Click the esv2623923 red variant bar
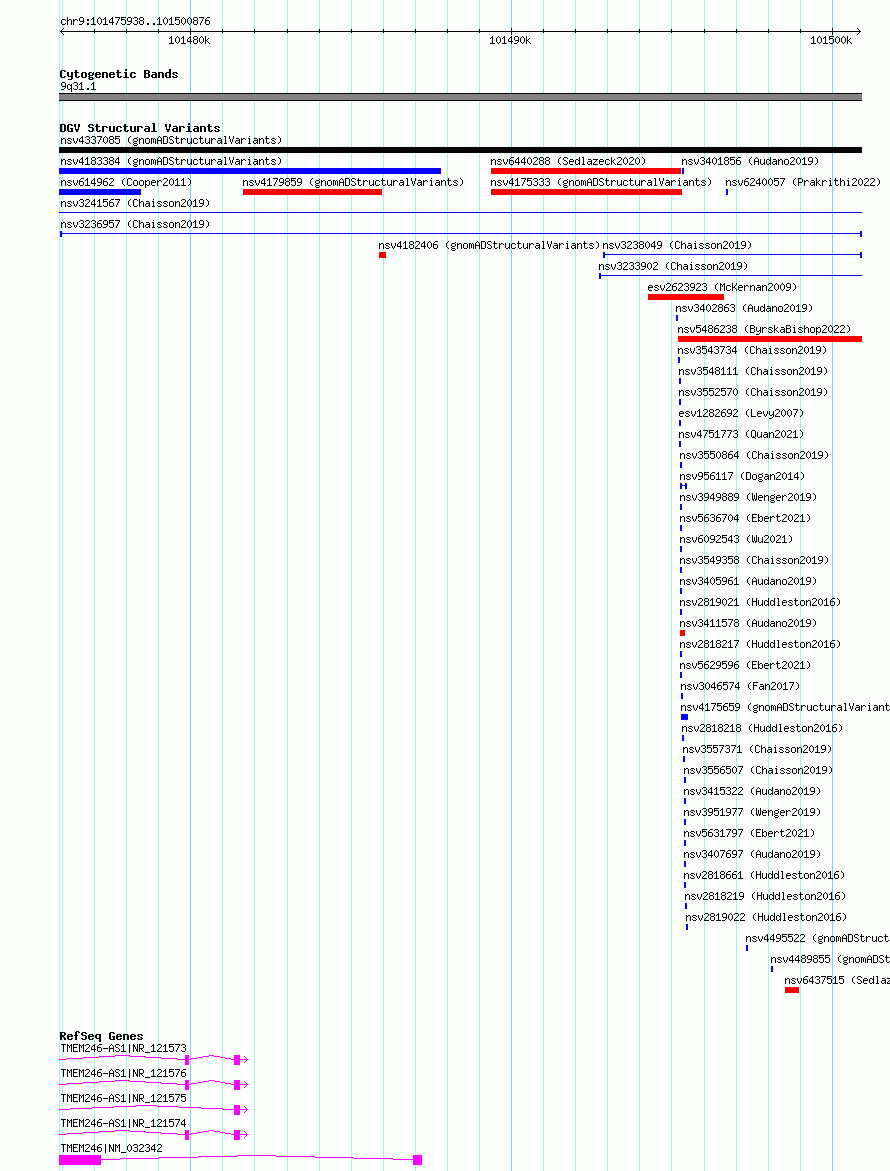Screen dimensions: 890x1171 pyautogui.click(x=685, y=297)
